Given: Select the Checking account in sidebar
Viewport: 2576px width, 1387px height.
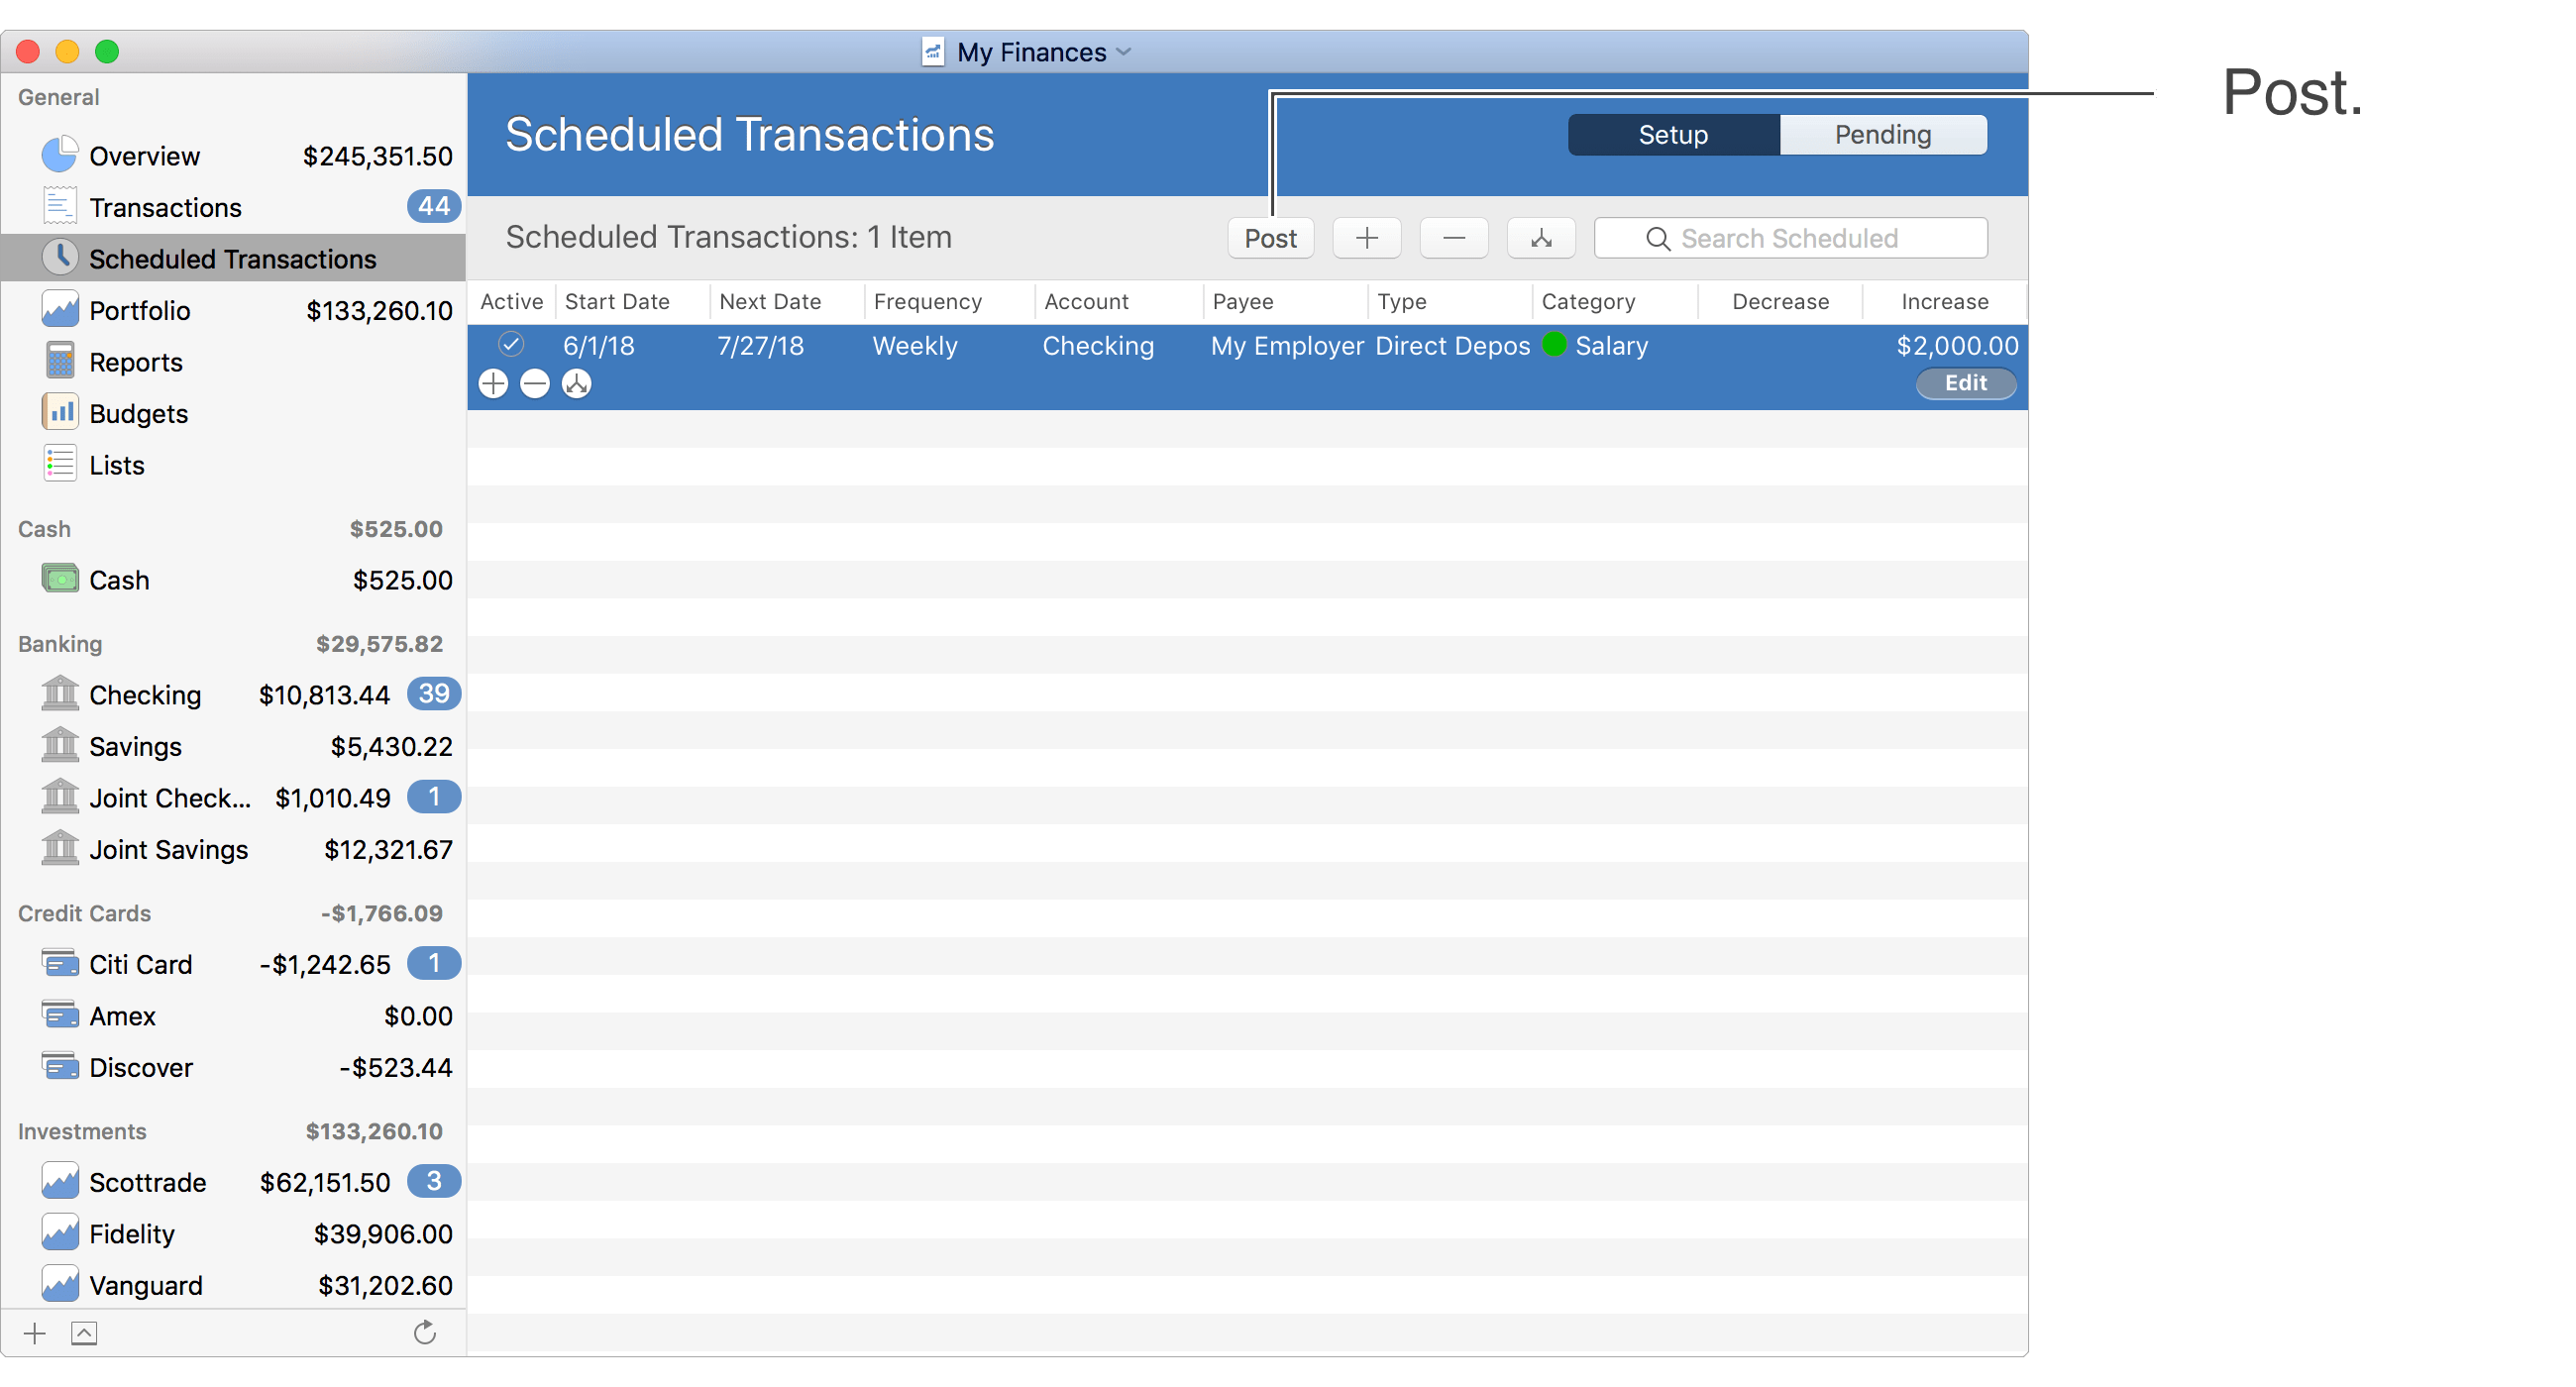Looking at the screenshot, I should point(145,694).
